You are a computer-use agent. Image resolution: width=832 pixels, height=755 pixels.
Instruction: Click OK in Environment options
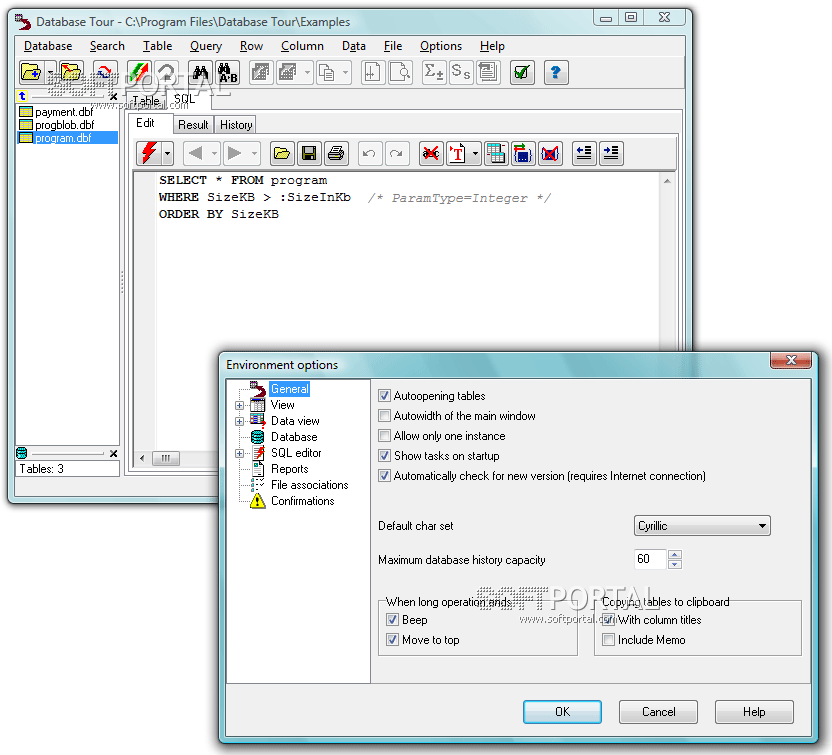tap(562, 711)
